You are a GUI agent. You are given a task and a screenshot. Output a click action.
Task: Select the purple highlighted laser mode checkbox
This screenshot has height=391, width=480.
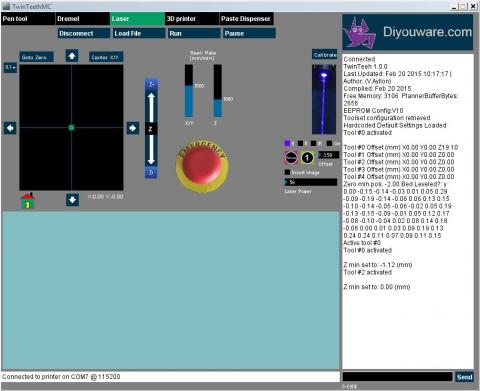(287, 143)
